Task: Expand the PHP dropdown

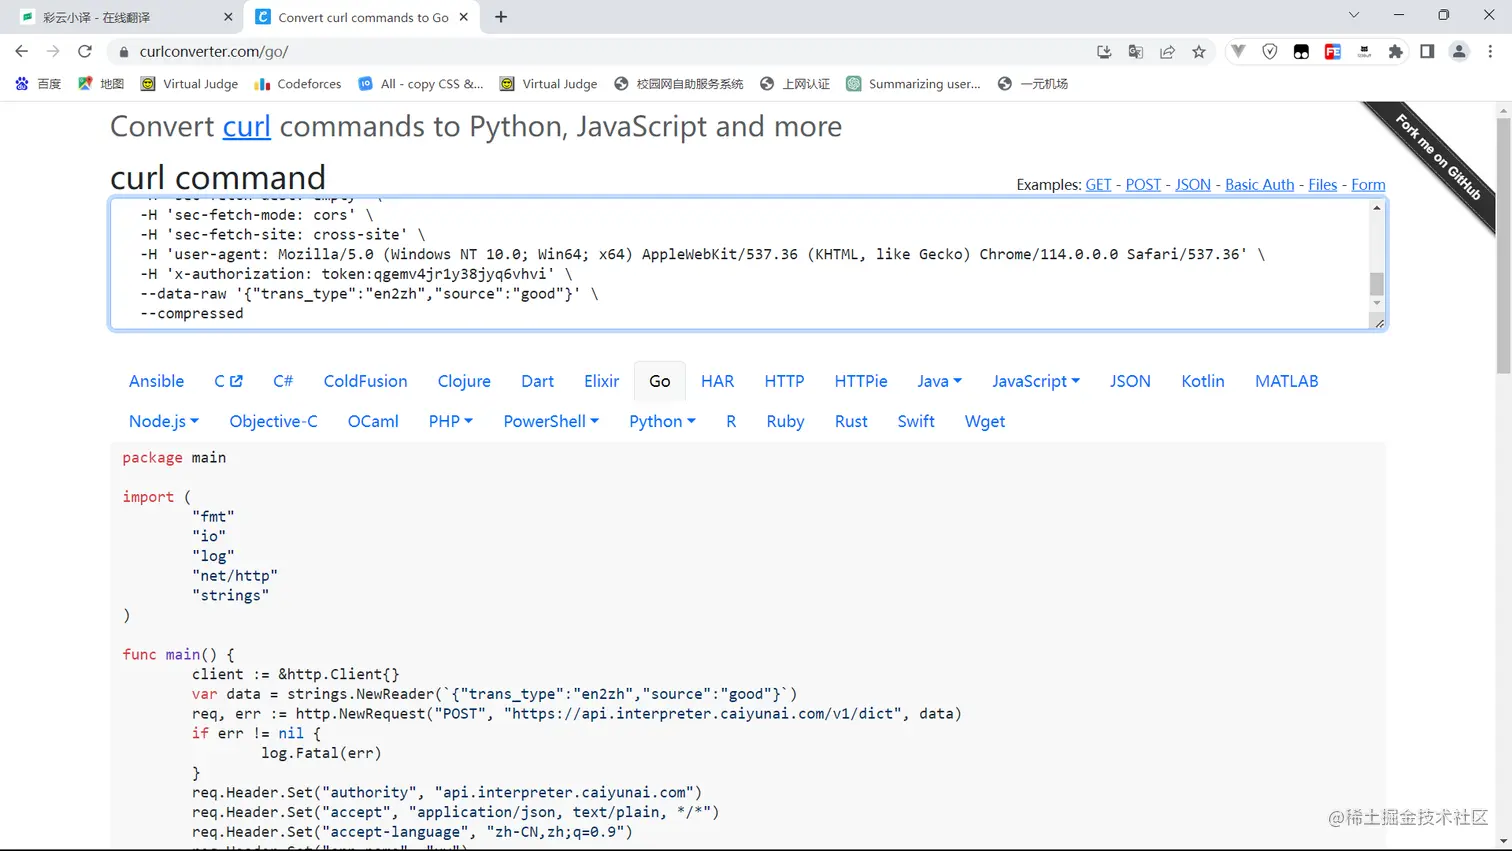Action: pos(450,421)
